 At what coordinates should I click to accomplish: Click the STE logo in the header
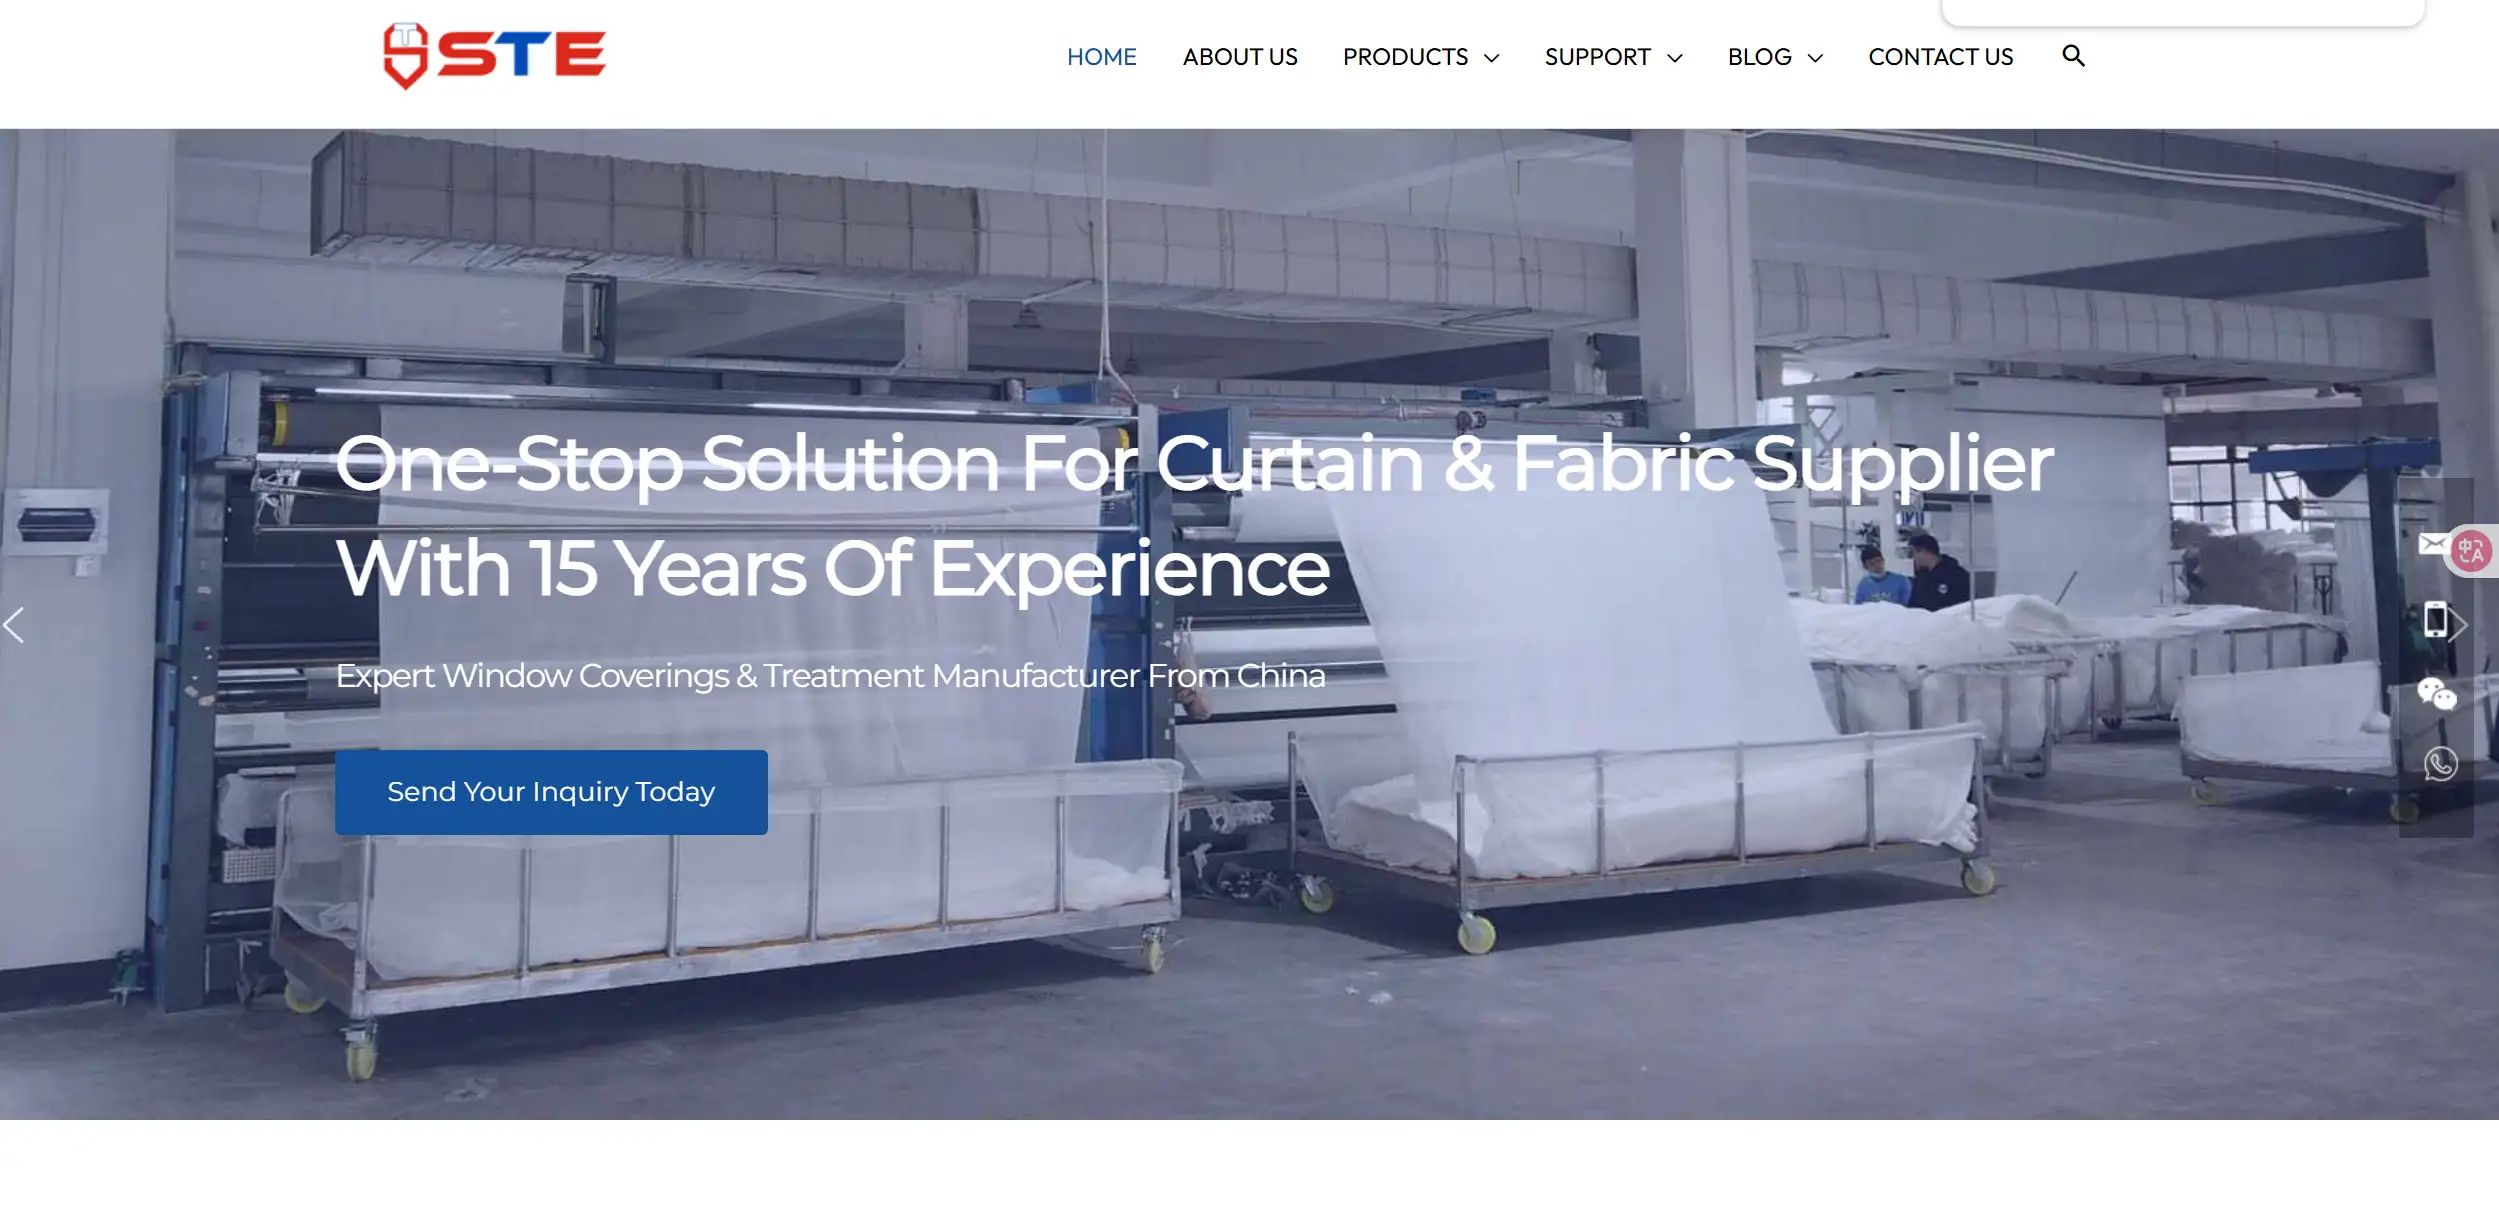click(x=495, y=55)
